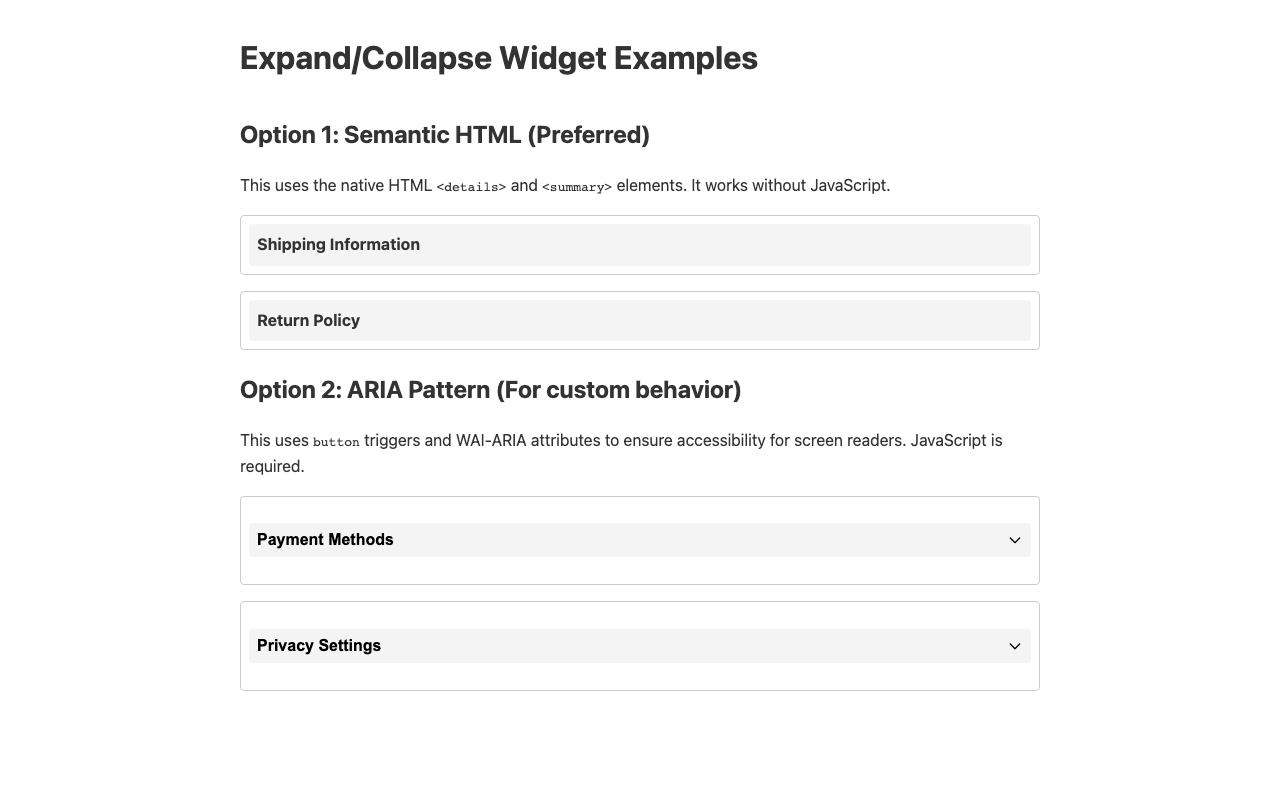Click the "Expand/Collapse Widget Examples" page title
The width and height of the screenshot is (1280, 800).
point(498,58)
